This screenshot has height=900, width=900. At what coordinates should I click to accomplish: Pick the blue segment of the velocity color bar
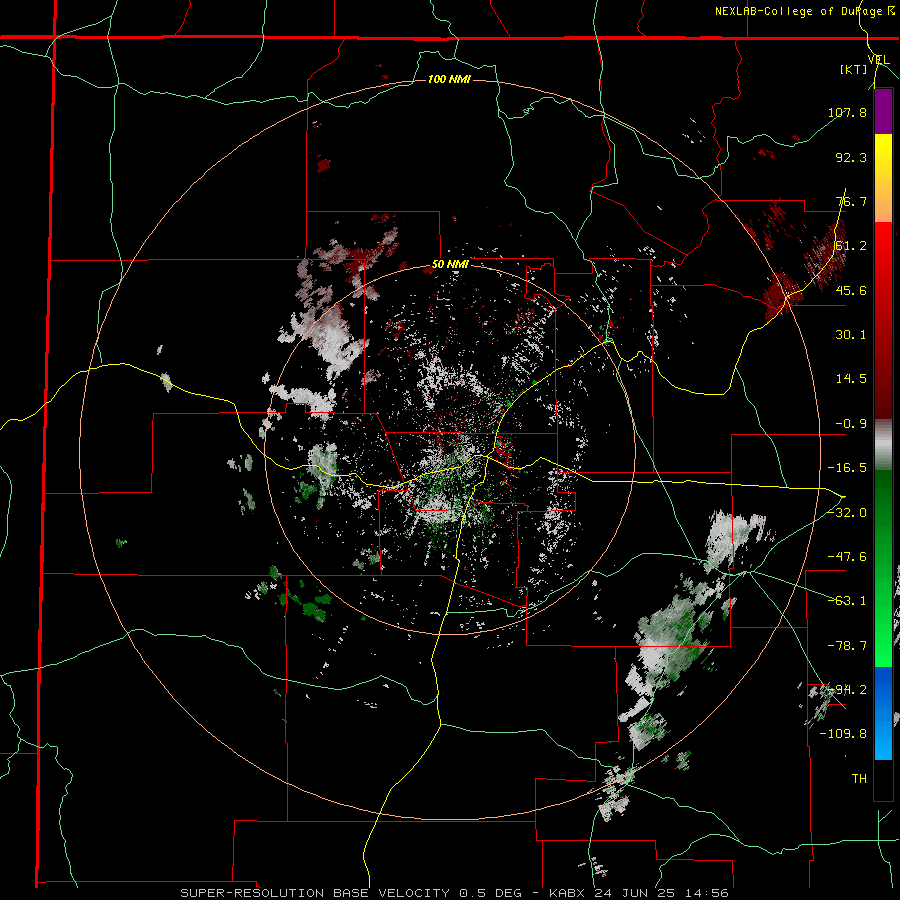pos(883,713)
